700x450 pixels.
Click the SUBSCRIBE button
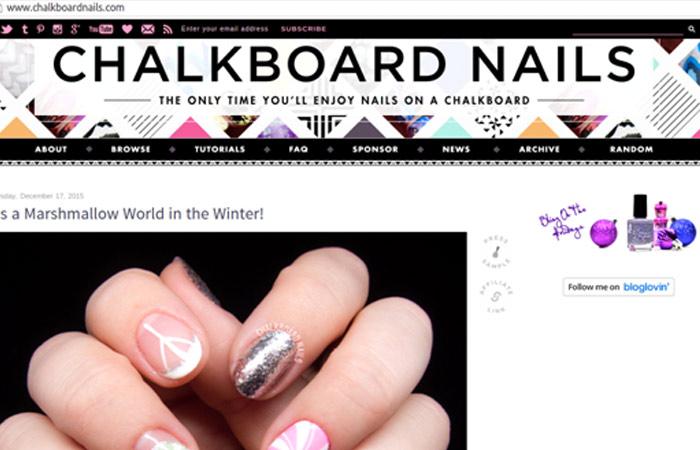tap(304, 29)
